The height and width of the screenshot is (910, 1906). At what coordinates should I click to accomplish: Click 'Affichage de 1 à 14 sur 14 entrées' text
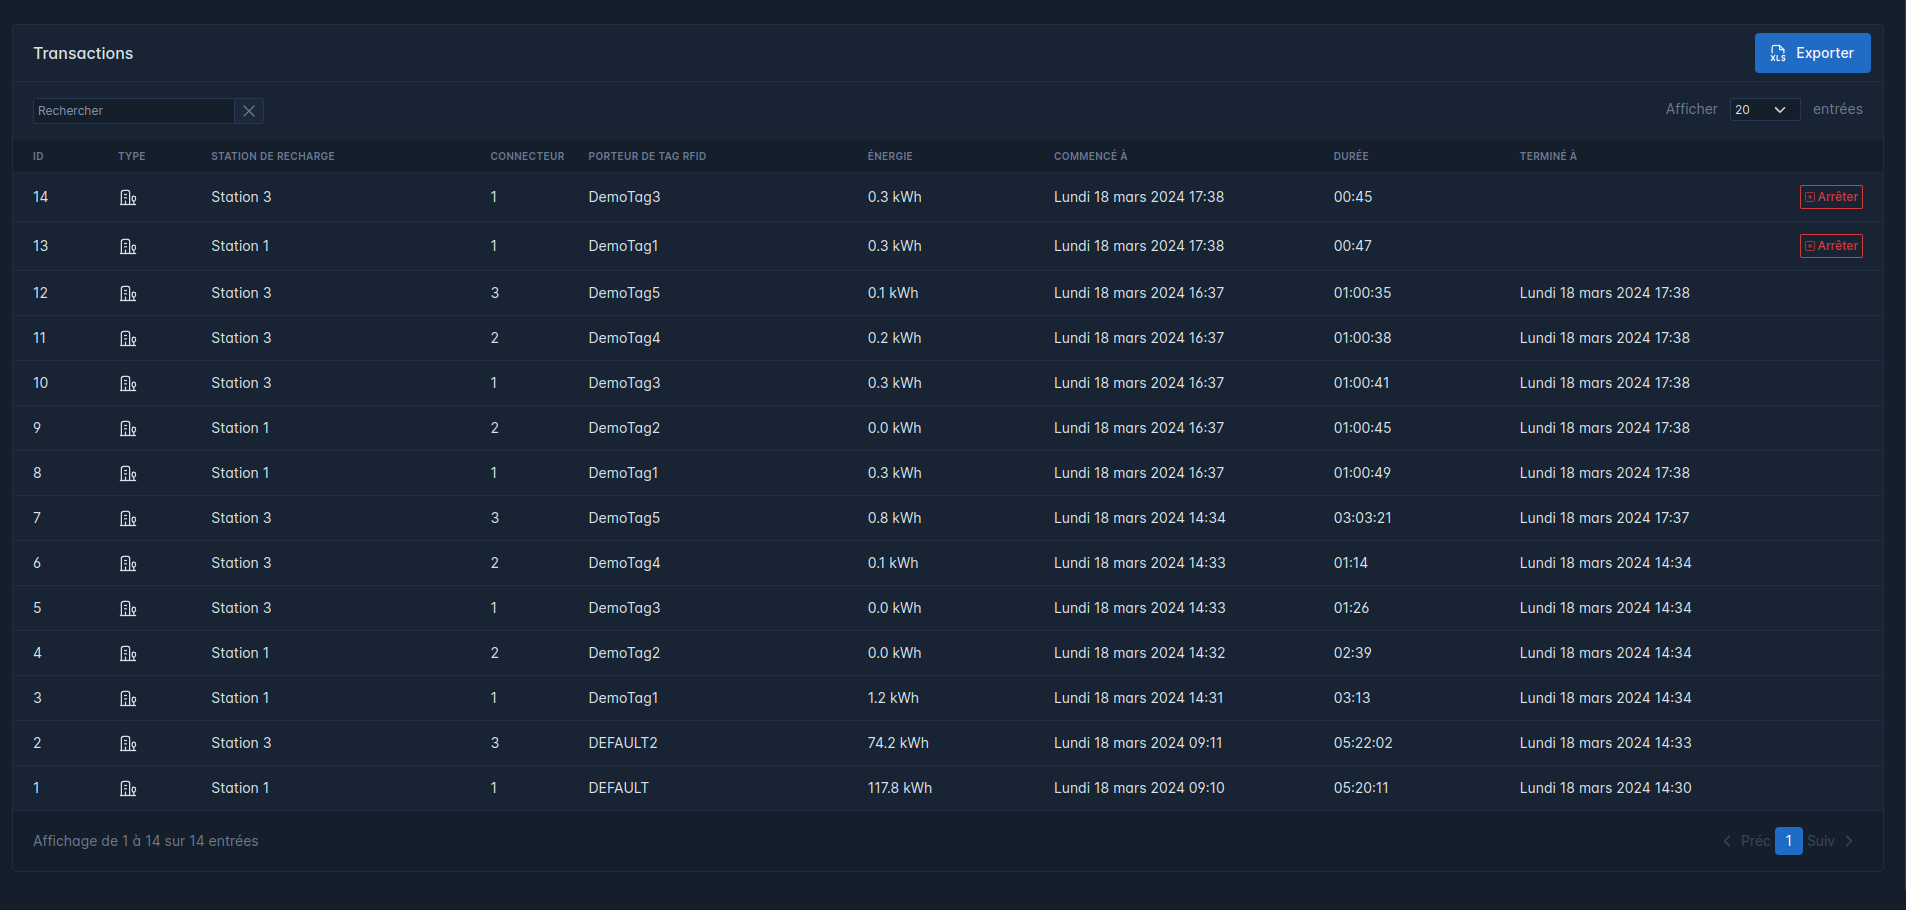click(x=146, y=841)
